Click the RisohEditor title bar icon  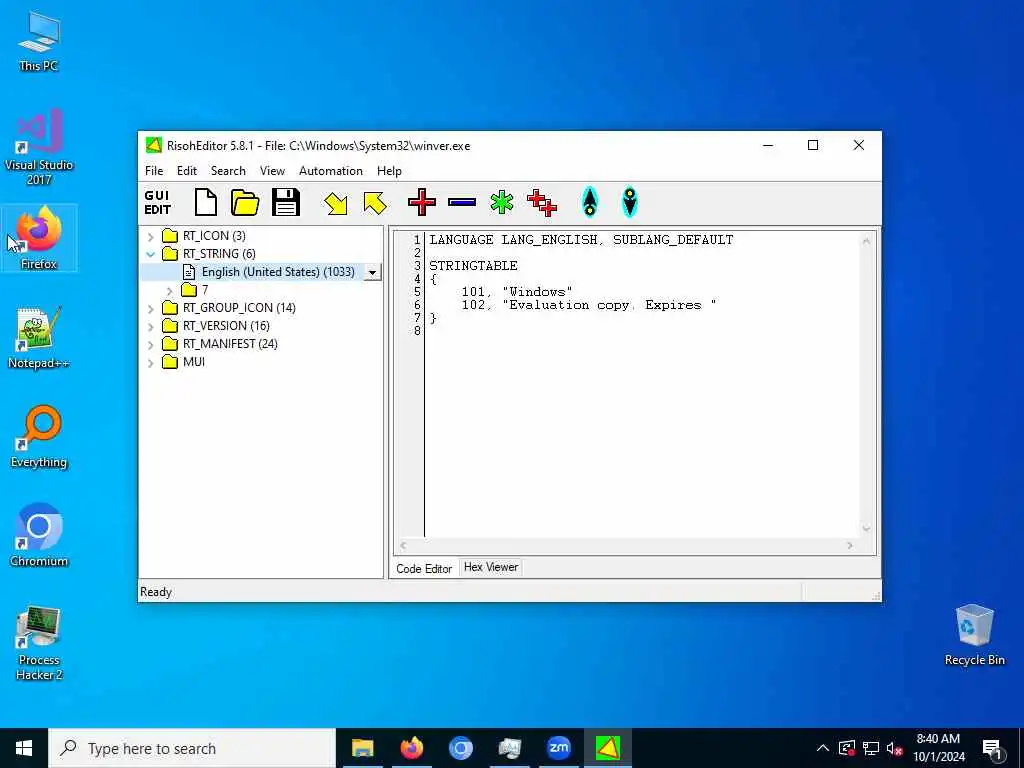[153, 145]
